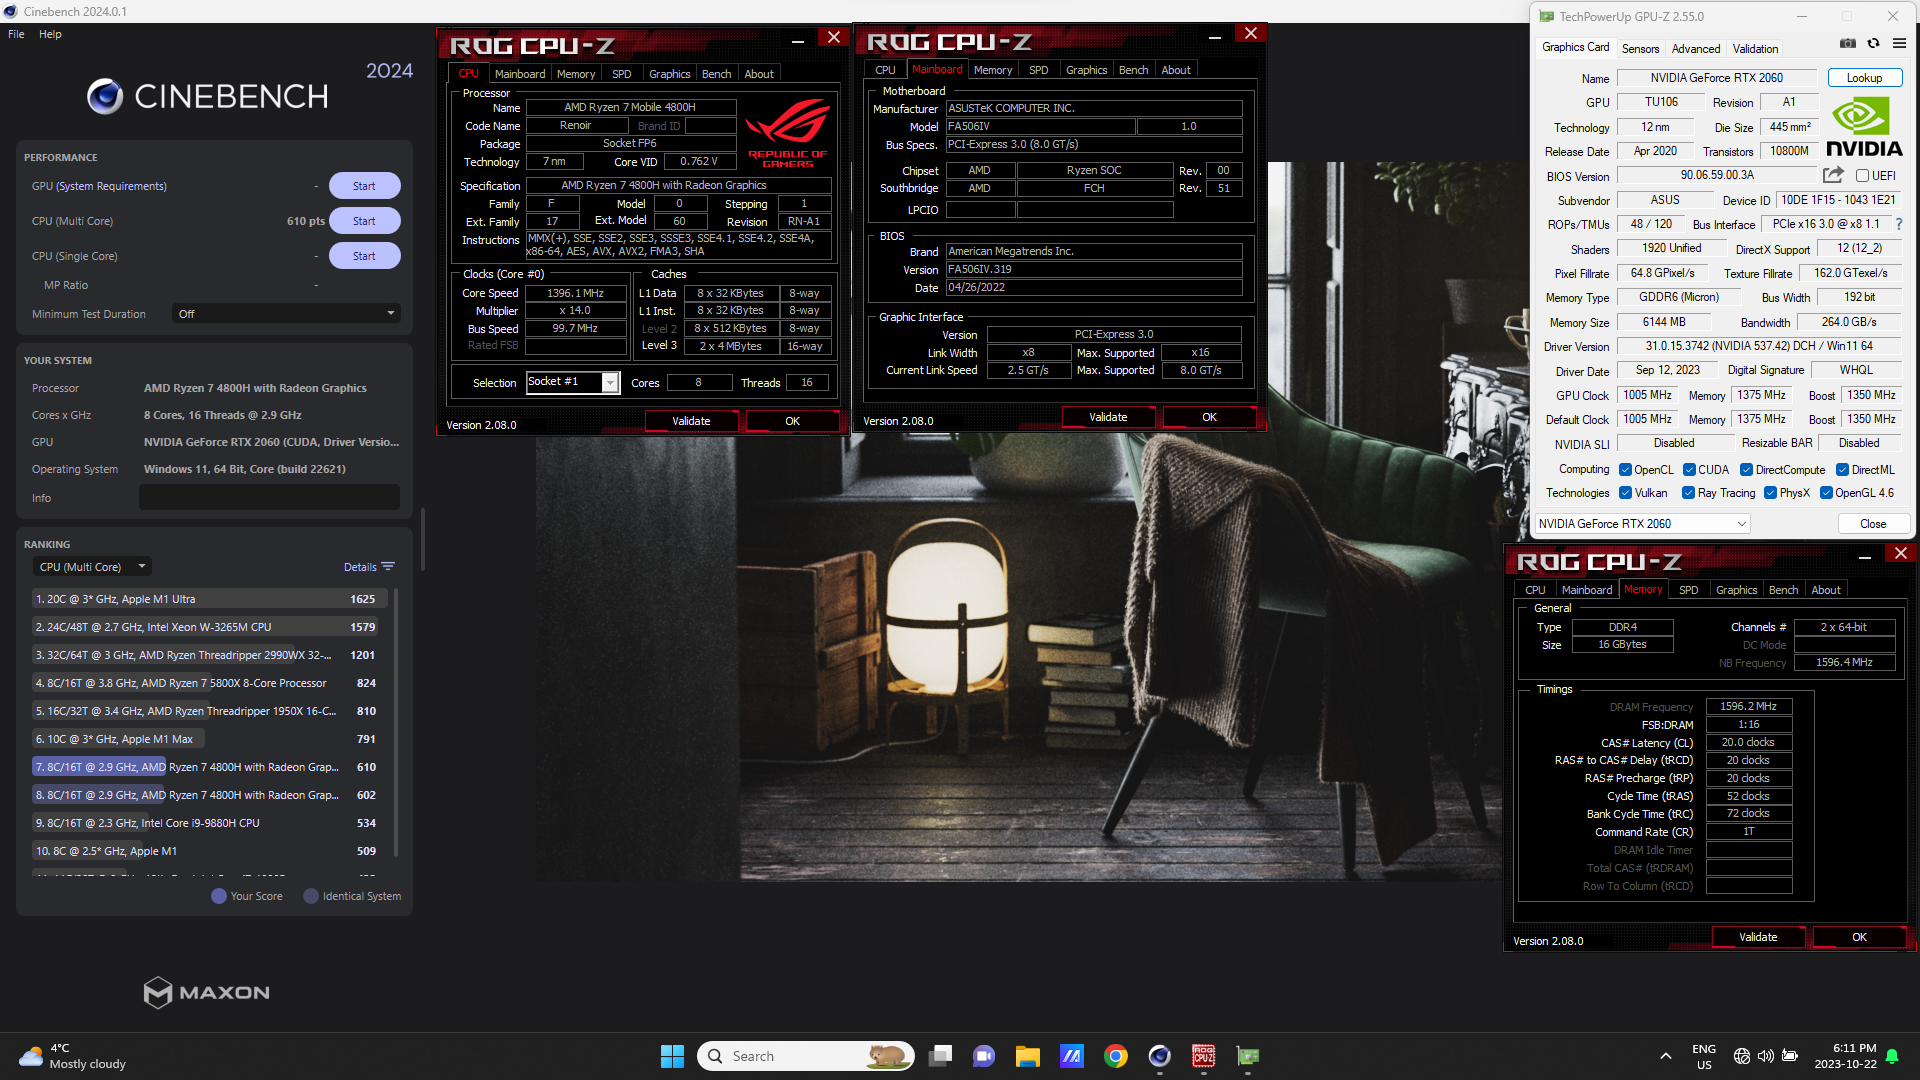Open File Explorer from the taskbar
The height and width of the screenshot is (1080, 1920).
pos(1028,1056)
